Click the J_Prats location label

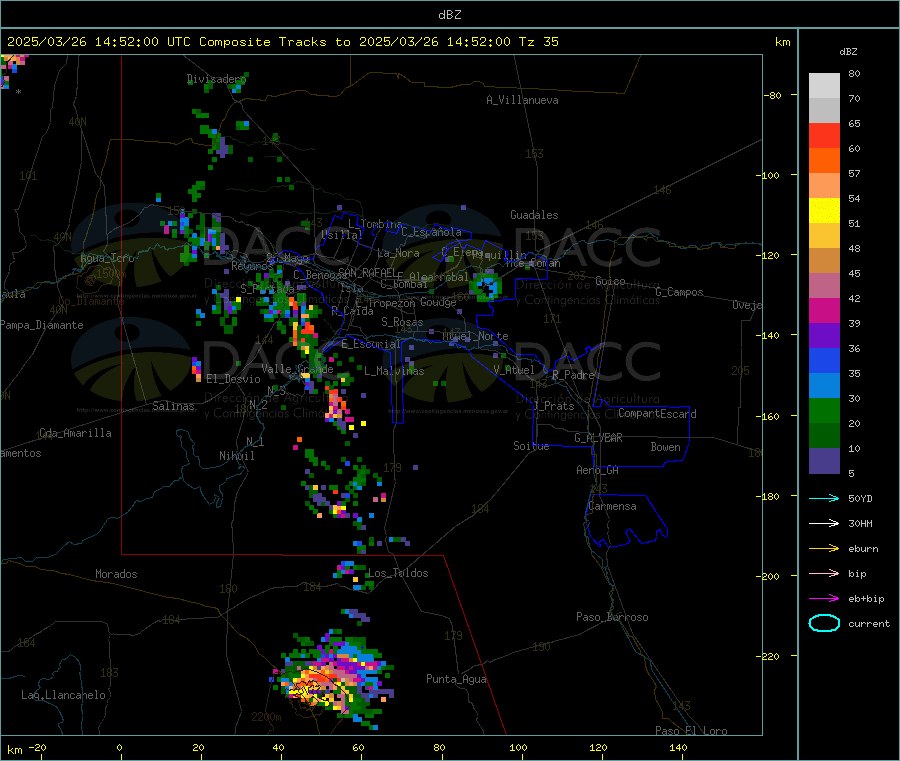coord(553,405)
